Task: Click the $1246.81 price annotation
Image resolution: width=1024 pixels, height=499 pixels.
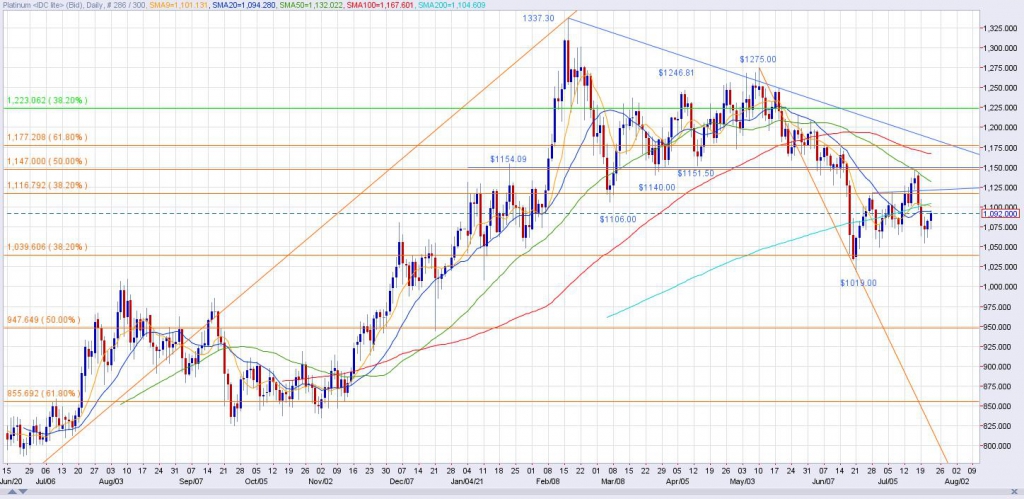Action: pyautogui.click(x=676, y=72)
